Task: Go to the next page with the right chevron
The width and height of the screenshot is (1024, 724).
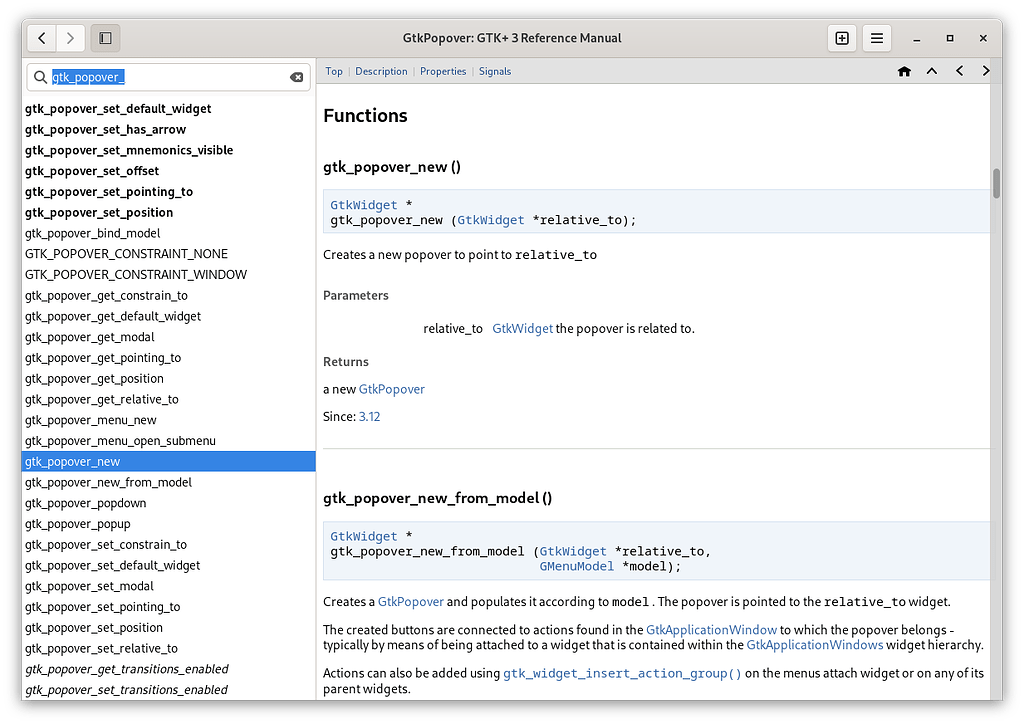Action: [986, 71]
